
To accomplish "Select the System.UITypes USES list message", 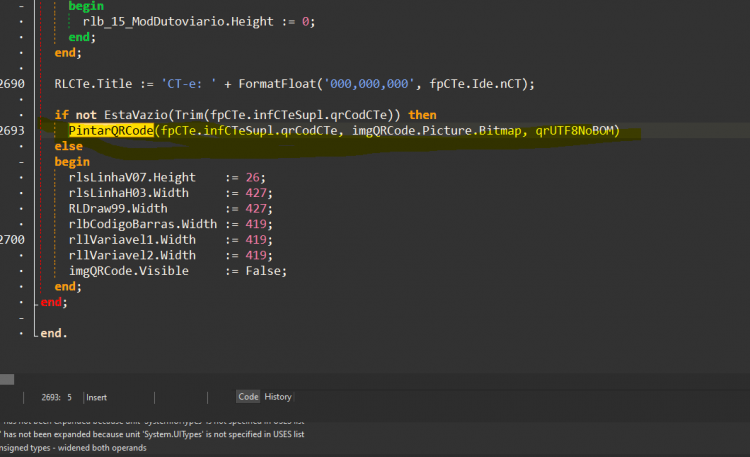I will click(x=152, y=435).
